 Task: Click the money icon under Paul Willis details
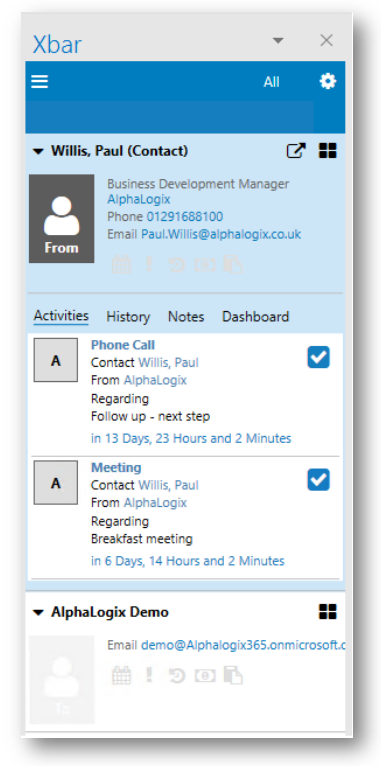205,265
